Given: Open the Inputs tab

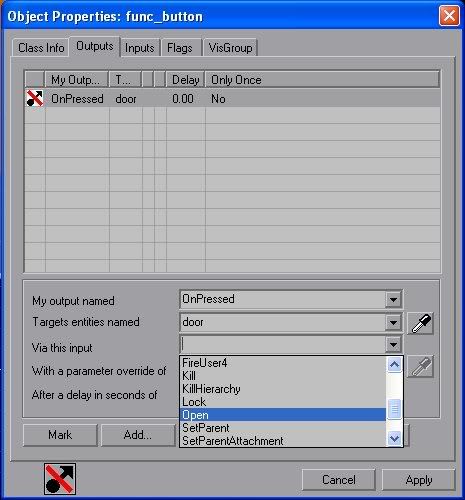Looking at the screenshot, I should pyautogui.click(x=140, y=48).
